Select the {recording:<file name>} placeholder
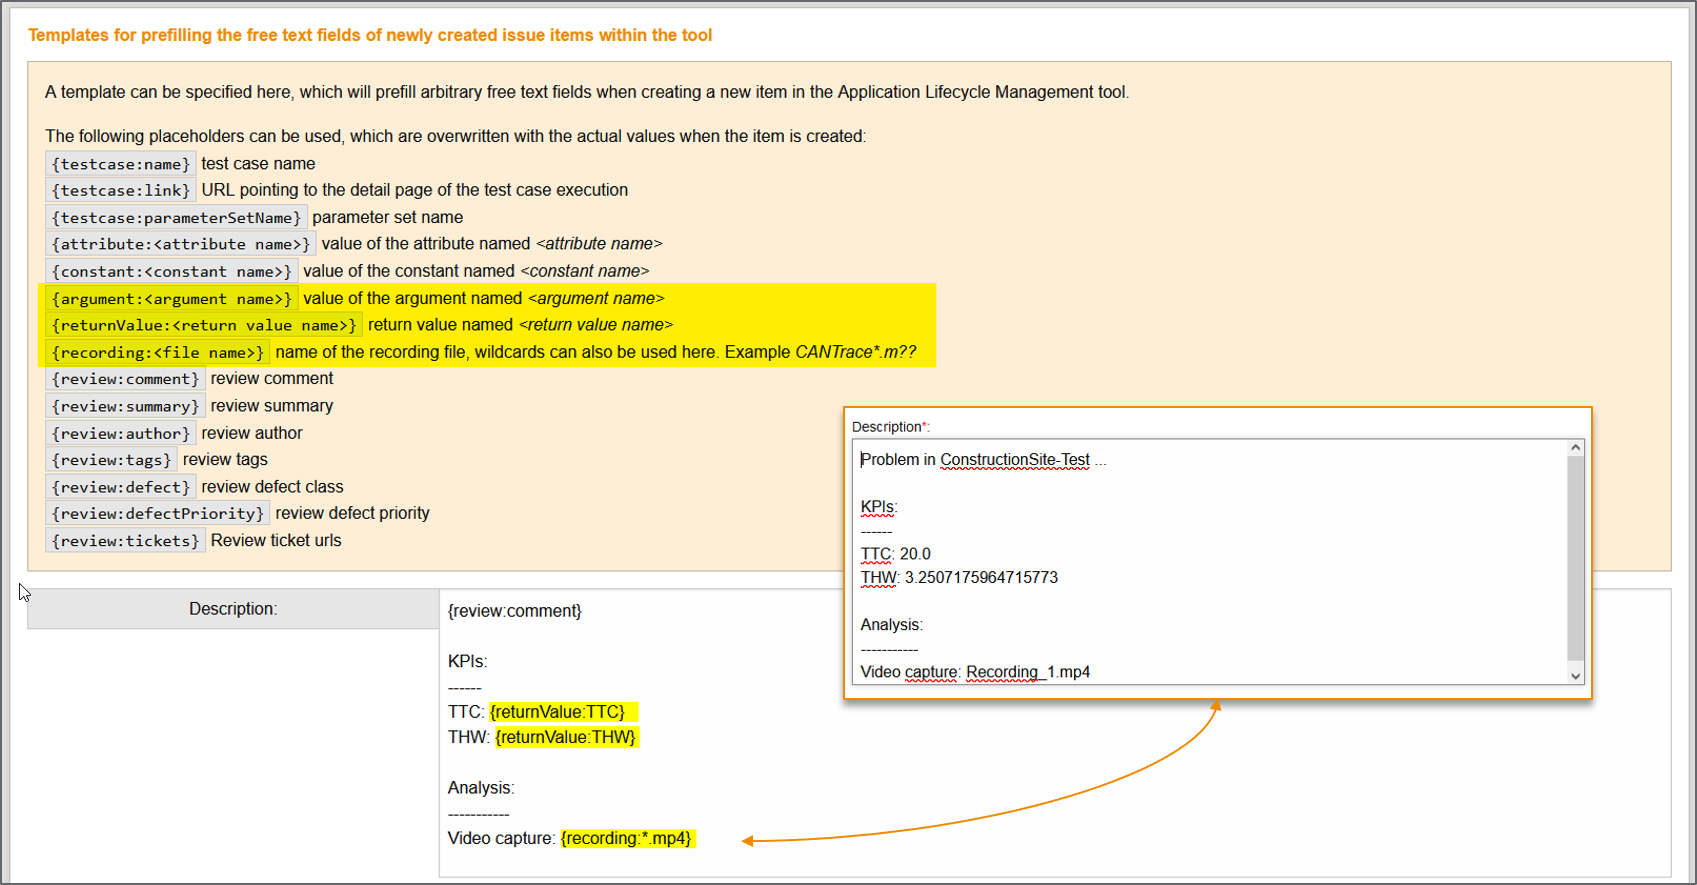The image size is (1697, 885). (157, 353)
